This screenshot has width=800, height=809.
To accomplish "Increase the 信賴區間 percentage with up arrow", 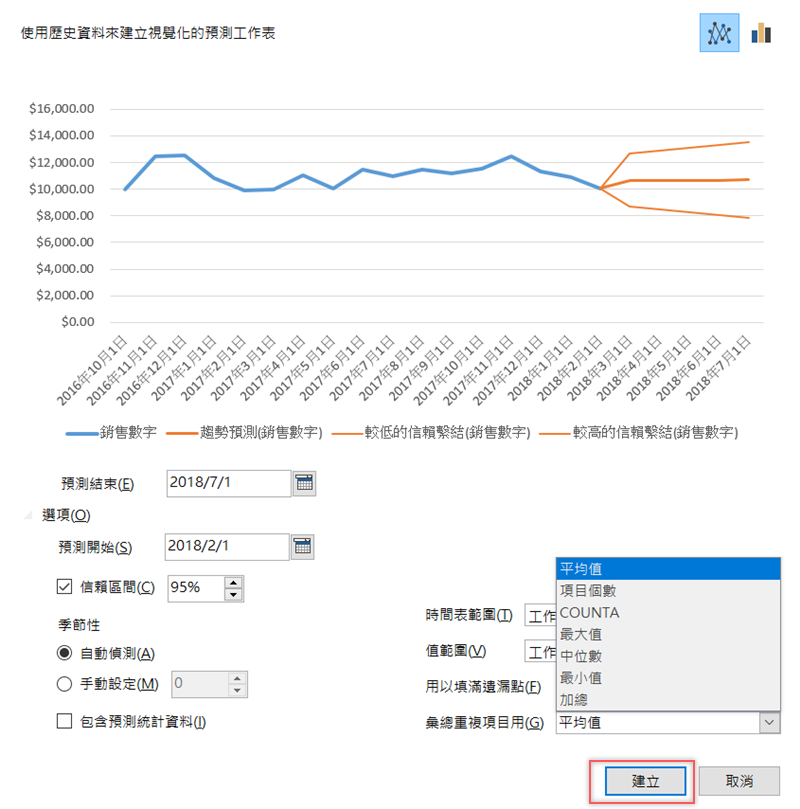I will click(234, 581).
